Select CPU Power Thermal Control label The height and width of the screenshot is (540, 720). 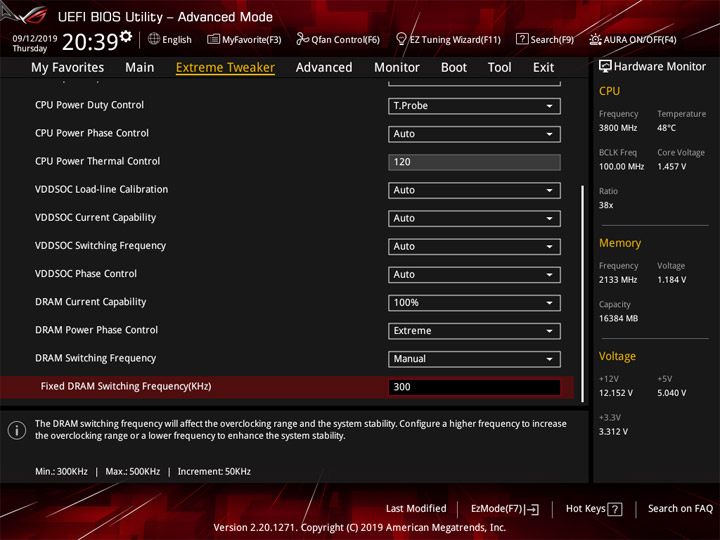coord(97,161)
